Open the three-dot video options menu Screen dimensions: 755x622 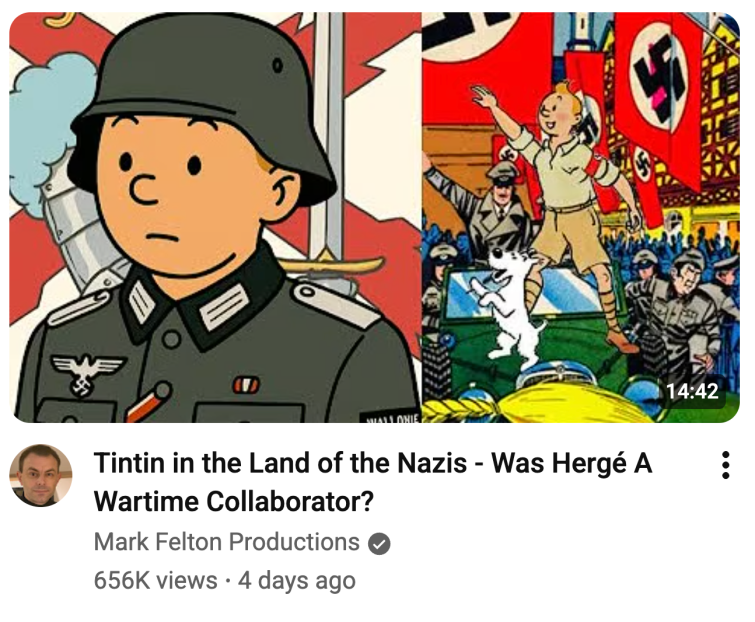(726, 465)
